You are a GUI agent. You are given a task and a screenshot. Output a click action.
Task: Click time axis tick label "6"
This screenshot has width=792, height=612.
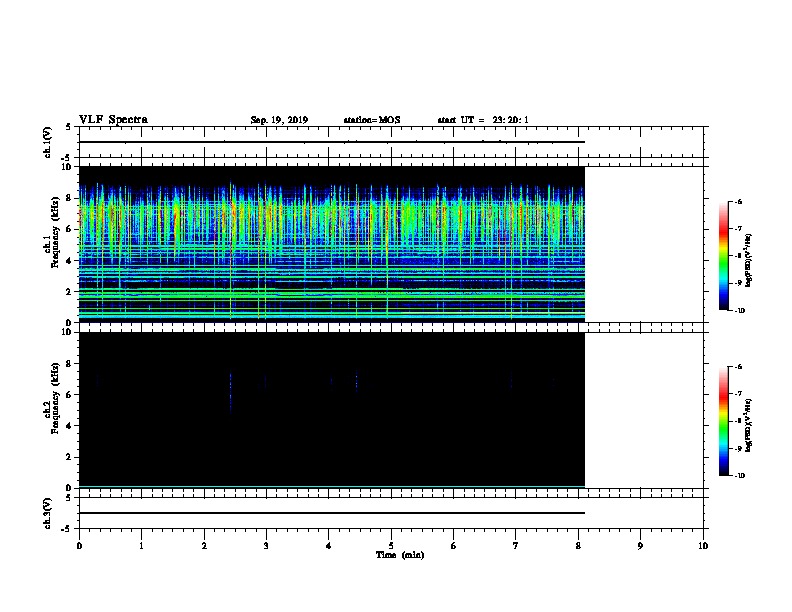(x=454, y=546)
